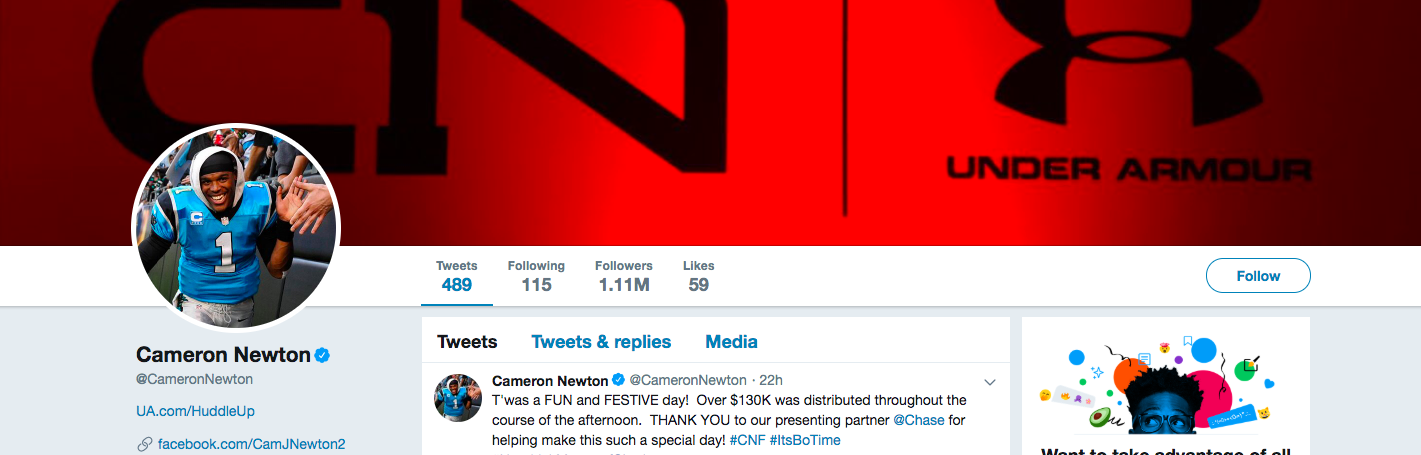Viewport: 1421px width, 455px height.
Task: Click the verified badge in the tweet header
Action: coord(618,381)
